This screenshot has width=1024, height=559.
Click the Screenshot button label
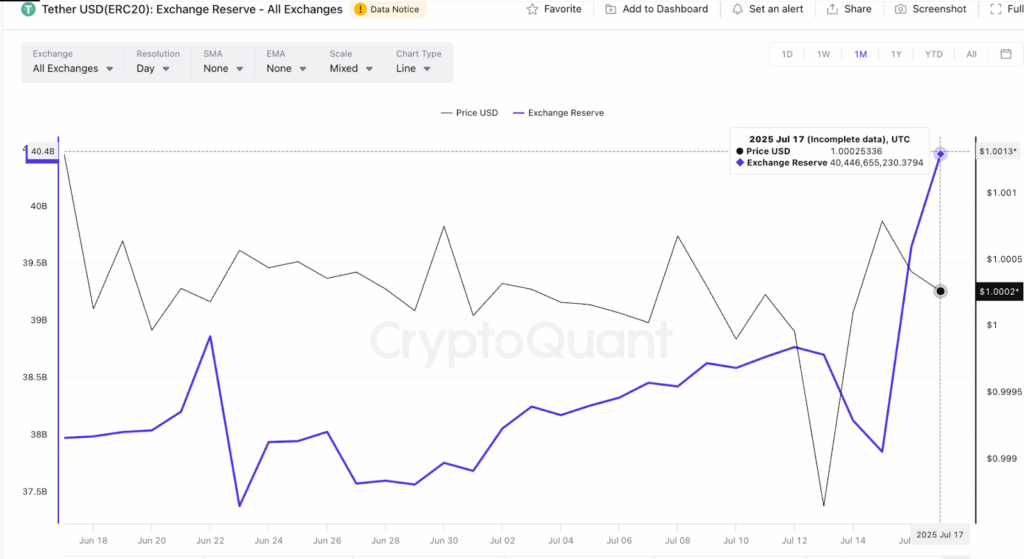[x=939, y=9]
